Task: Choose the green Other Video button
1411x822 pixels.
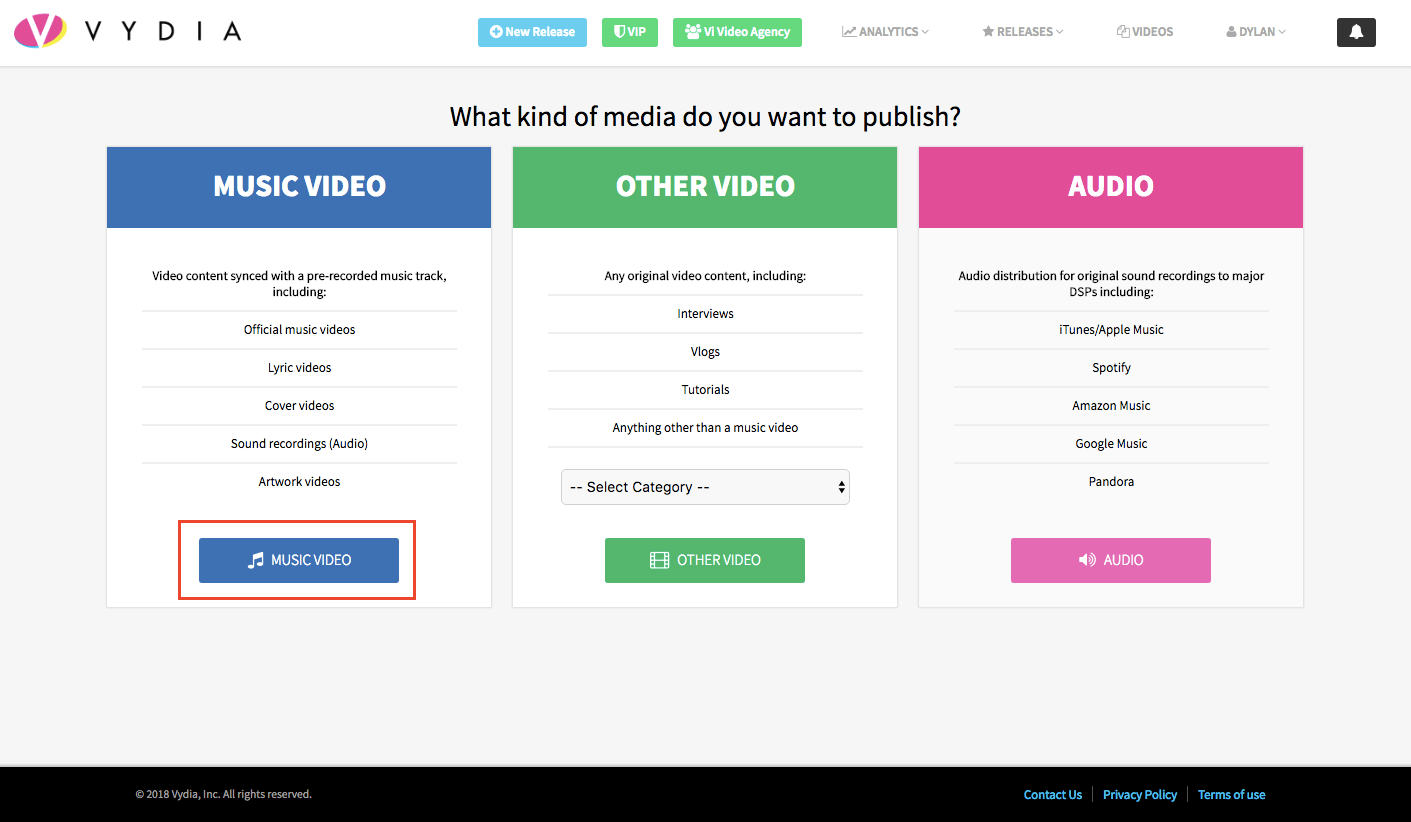Action: coord(705,560)
